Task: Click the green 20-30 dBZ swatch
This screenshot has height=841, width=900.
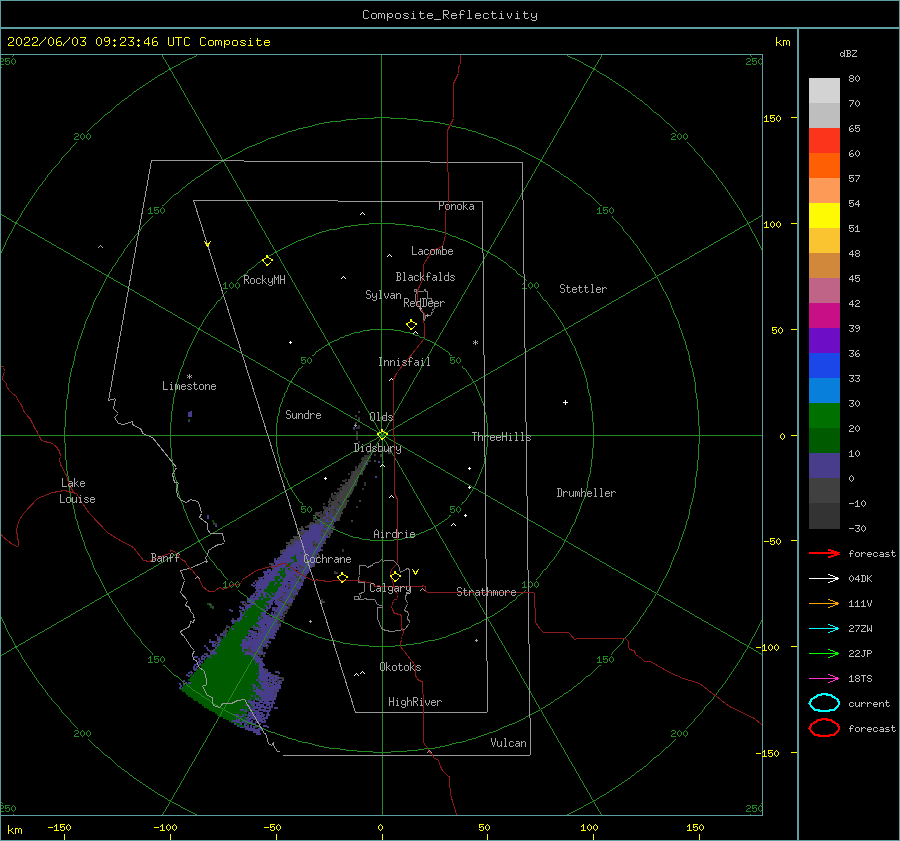Action: click(x=824, y=416)
